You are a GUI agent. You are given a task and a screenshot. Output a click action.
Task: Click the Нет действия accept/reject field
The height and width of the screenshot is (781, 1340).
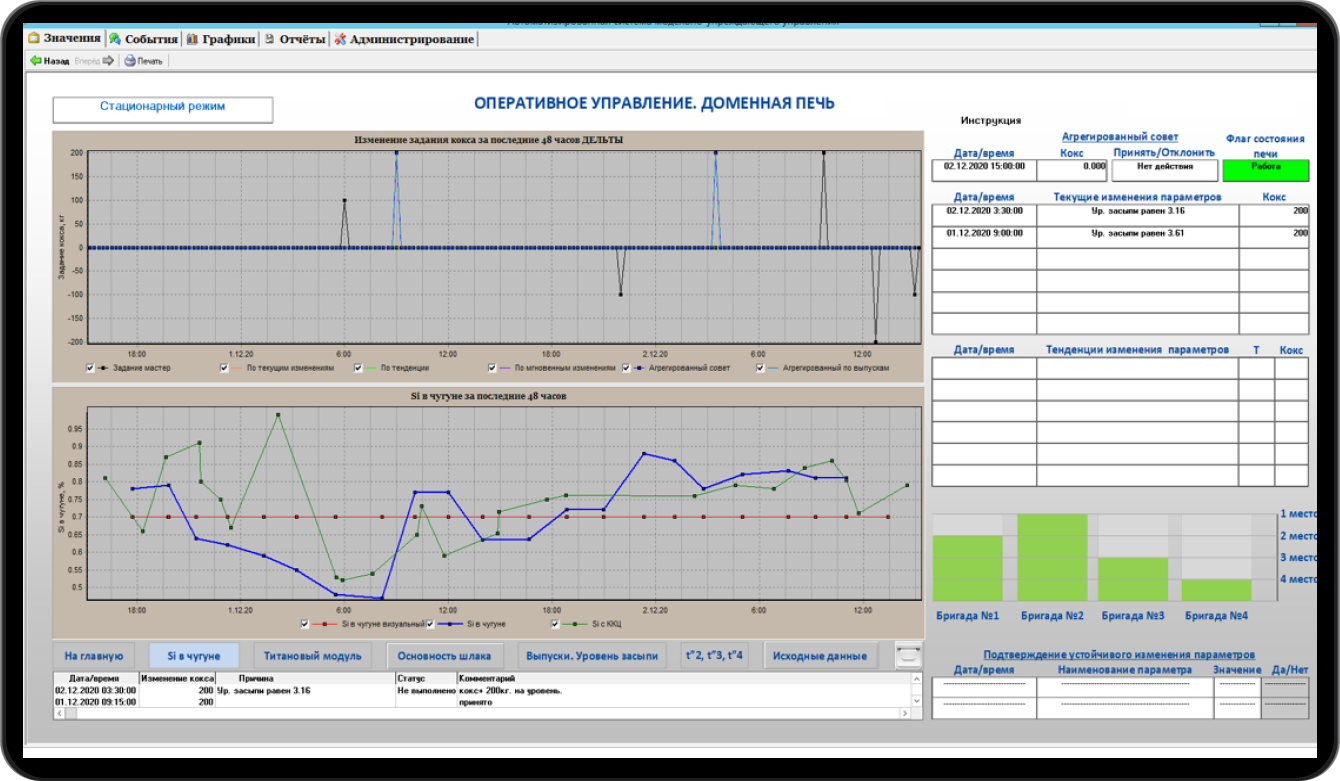pyautogui.click(x=1163, y=170)
